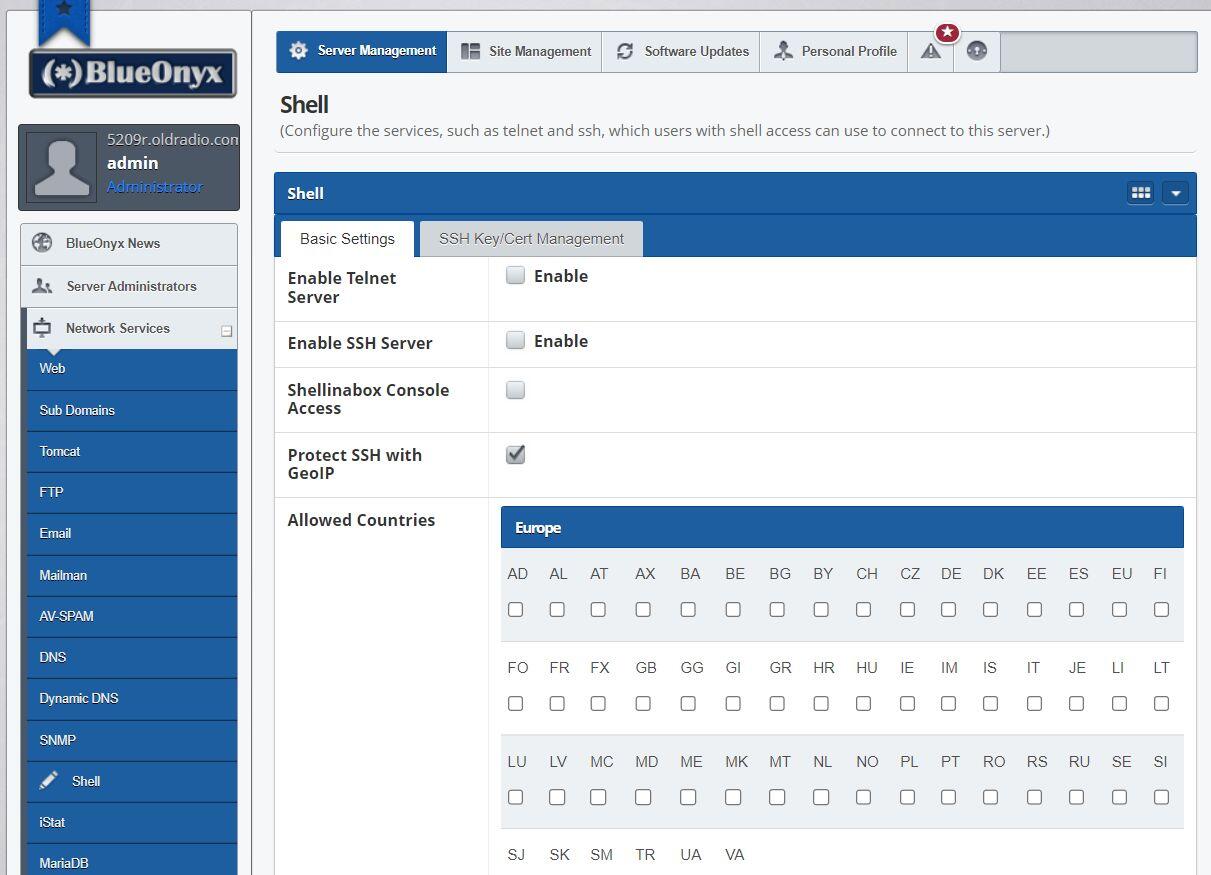Open Server Administrators menu item

pyautogui.click(x=129, y=286)
